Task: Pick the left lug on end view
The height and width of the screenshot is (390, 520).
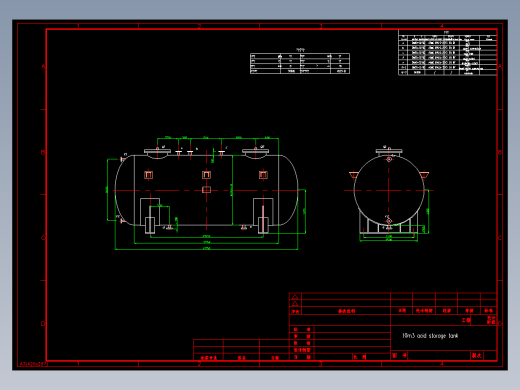Action: point(354,175)
